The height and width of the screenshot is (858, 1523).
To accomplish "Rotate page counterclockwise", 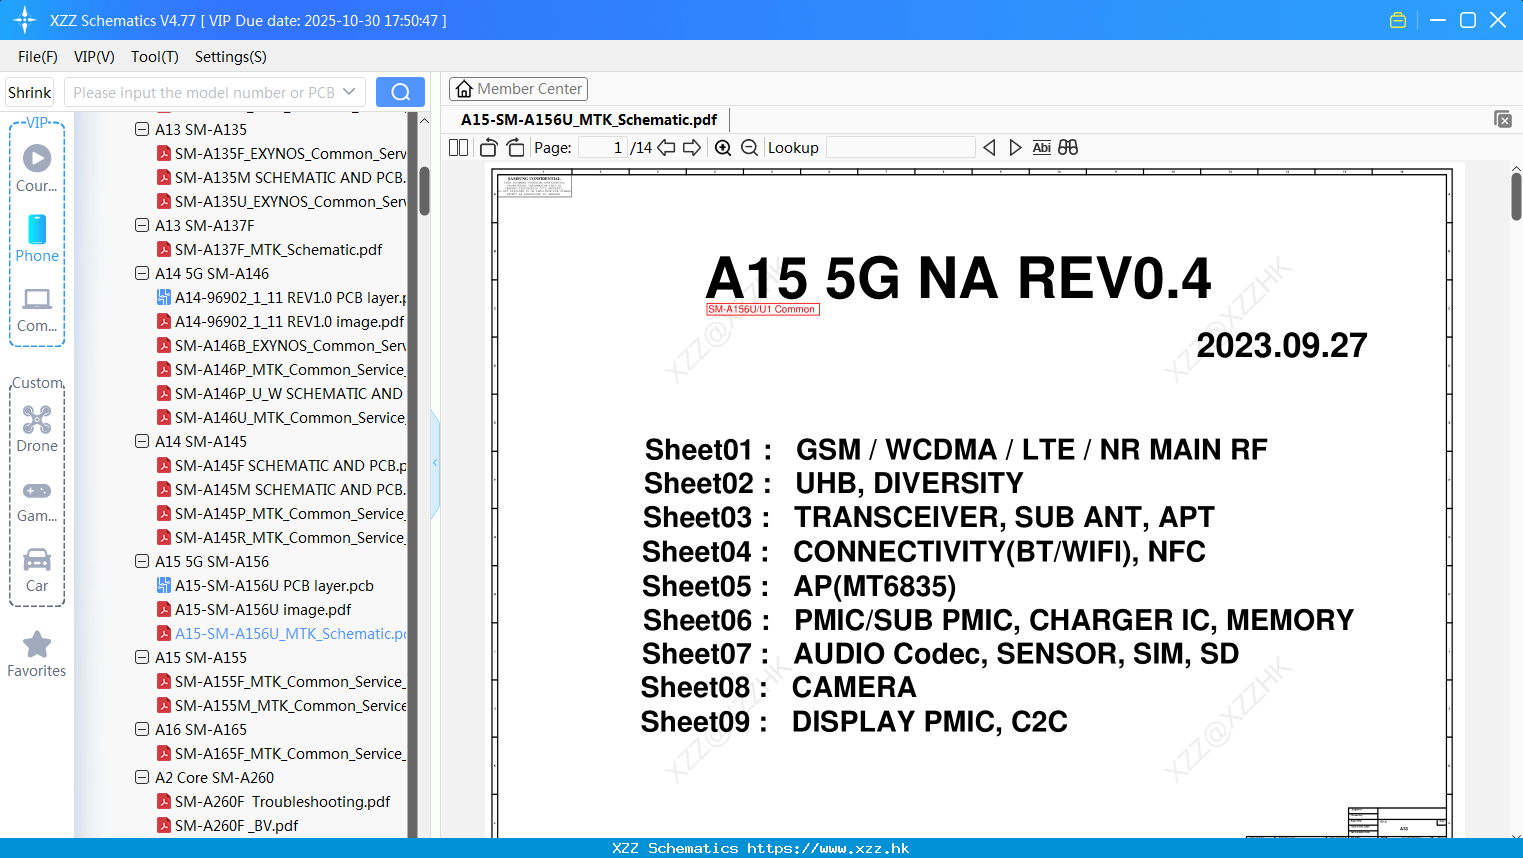I will (x=489, y=148).
